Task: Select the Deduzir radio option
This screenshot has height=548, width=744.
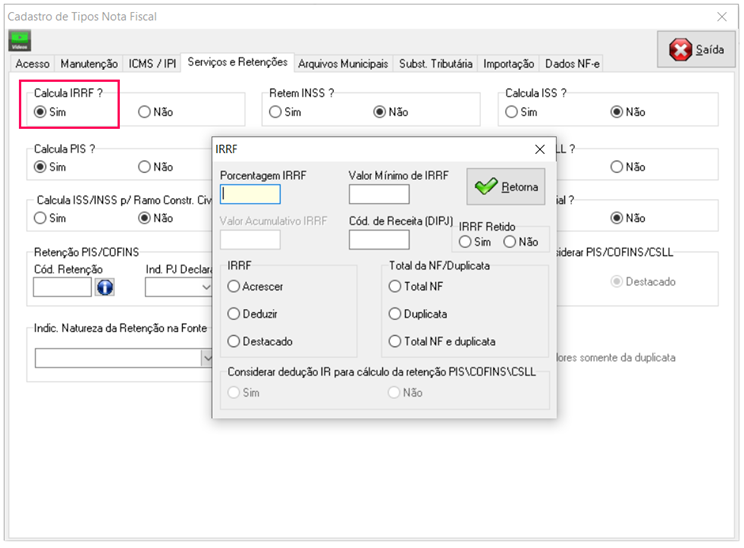Action: click(x=234, y=314)
